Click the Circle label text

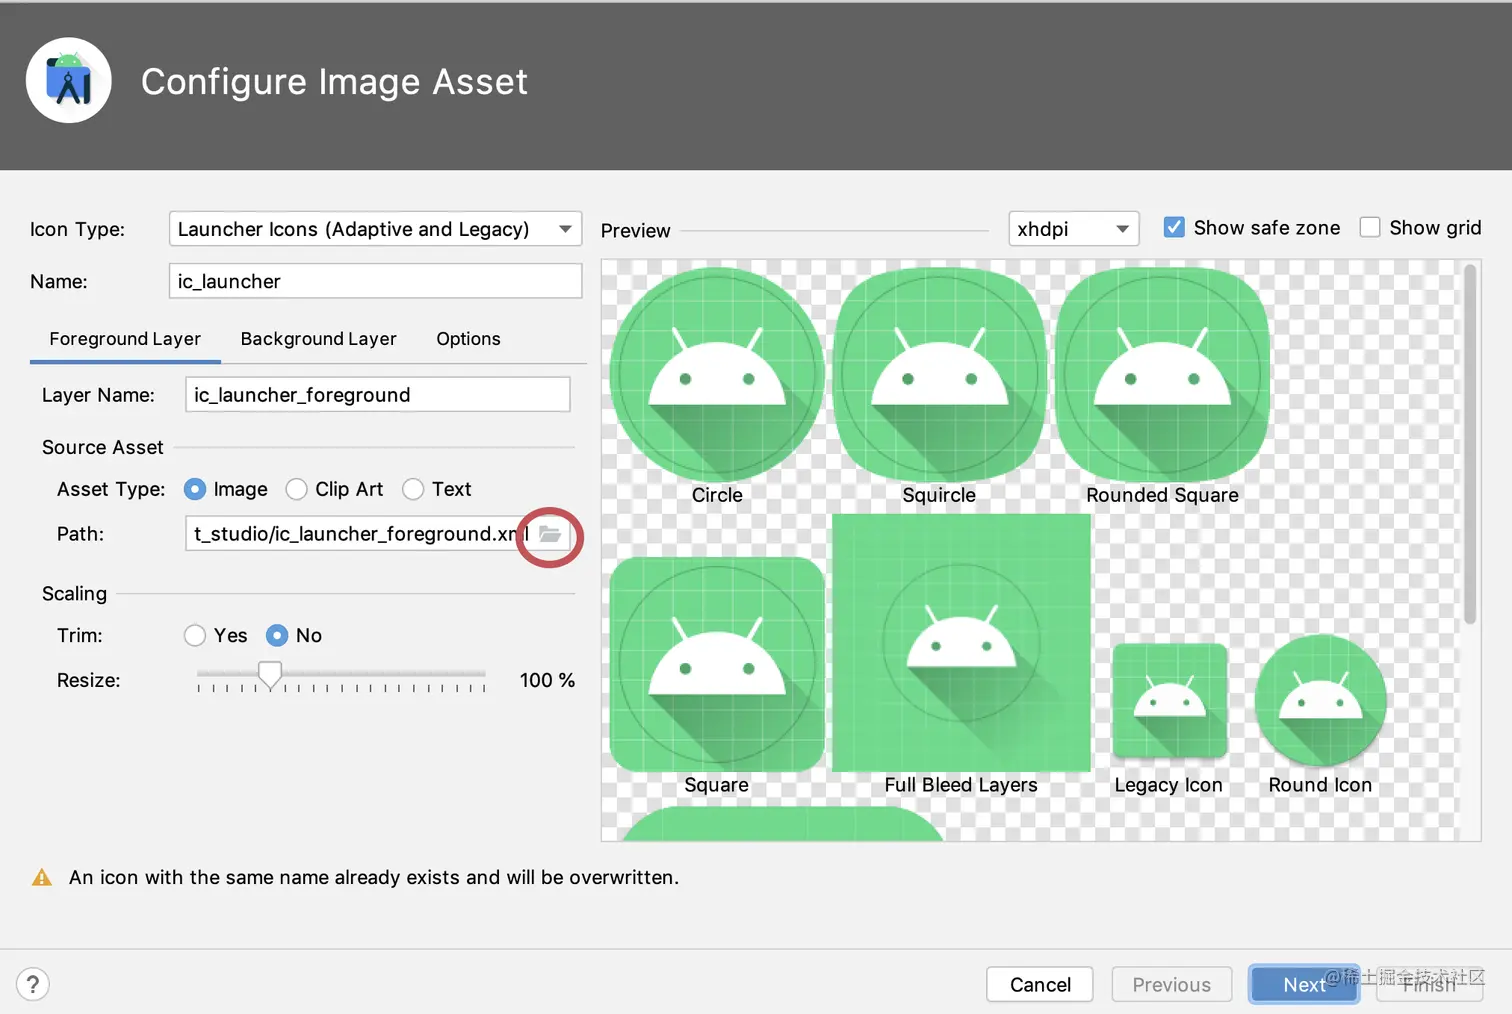point(717,495)
